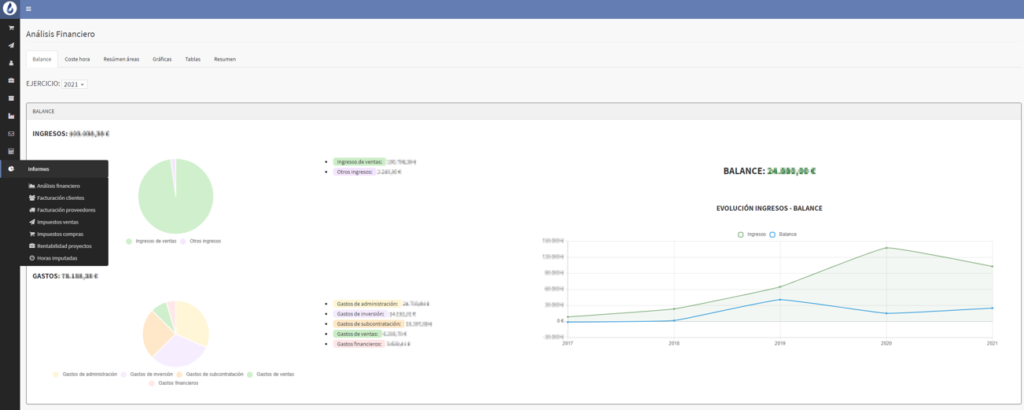Open the shopping cart sidebar icon
Image resolution: width=1024 pixels, height=410 pixels.
11,28
